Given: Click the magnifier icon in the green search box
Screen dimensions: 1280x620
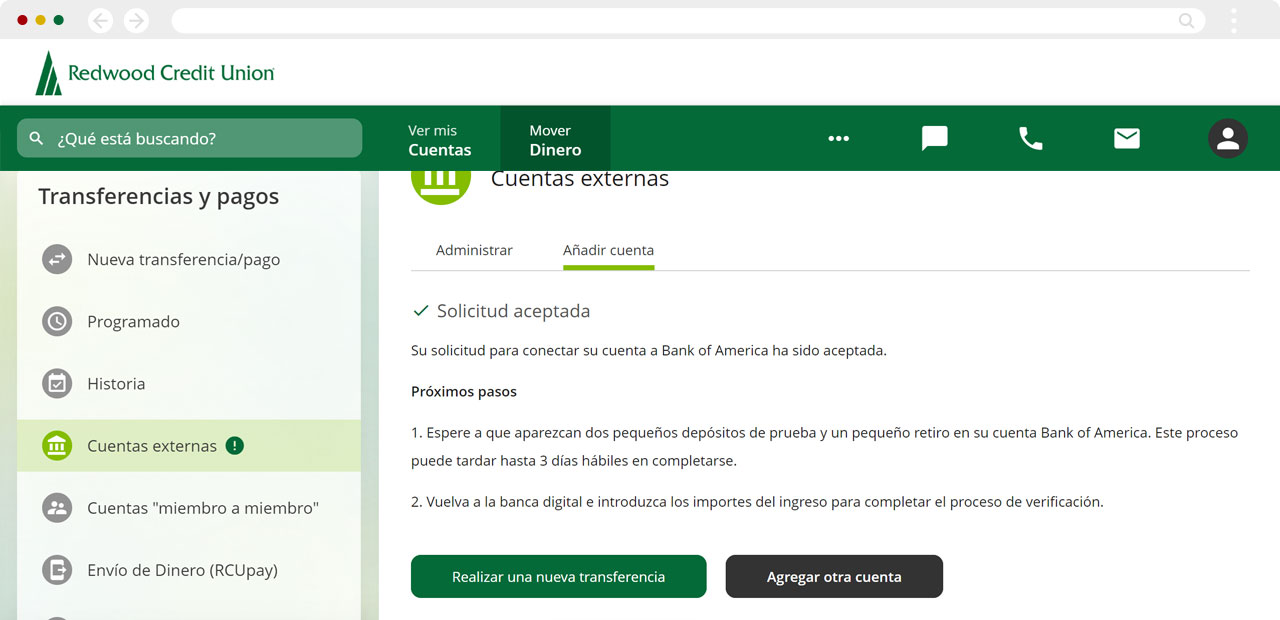Looking at the screenshot, I should tap(37, 138).
